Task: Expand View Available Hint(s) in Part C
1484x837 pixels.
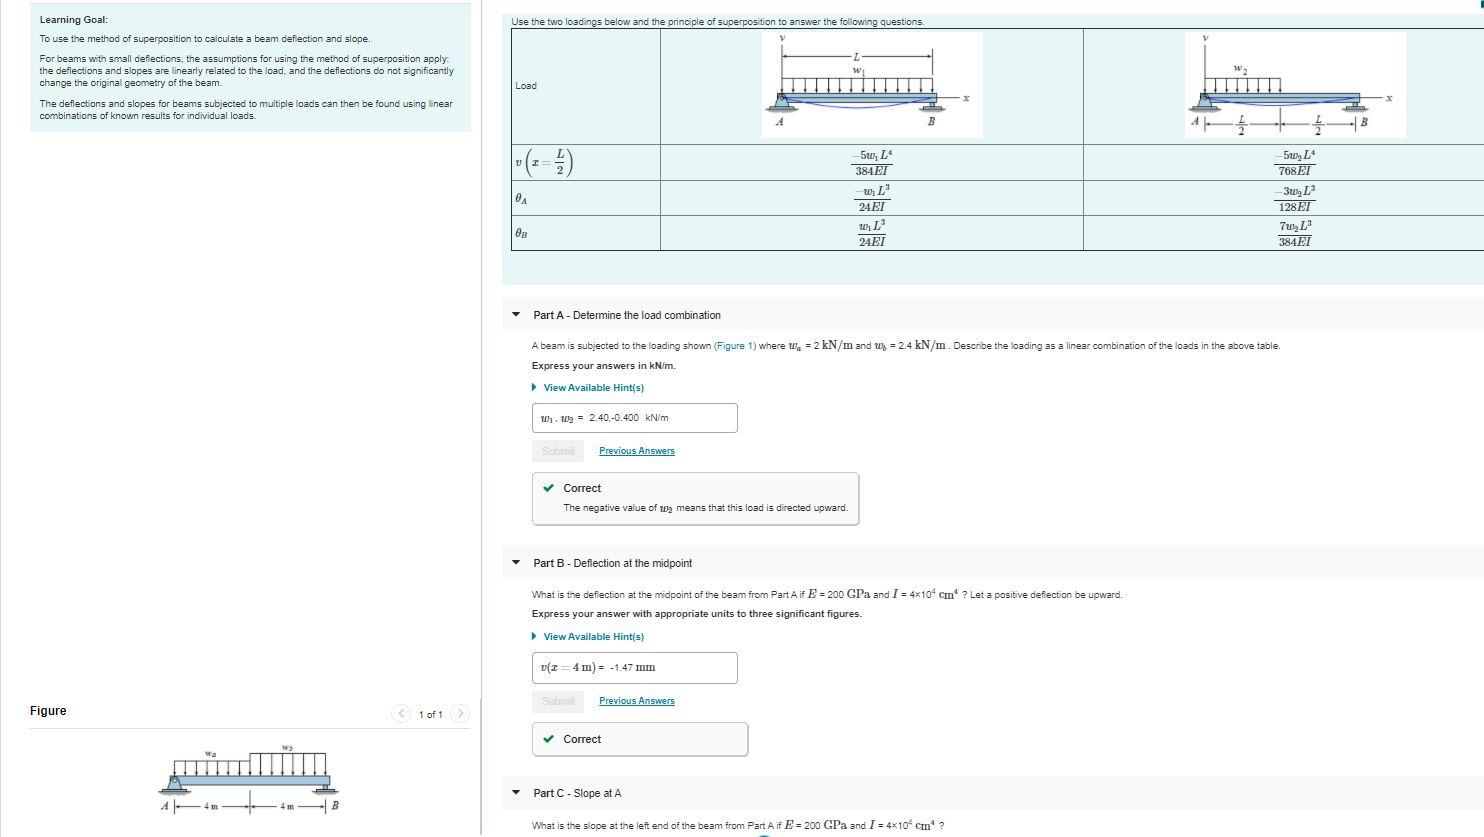Action: click(x=592, y=835)
